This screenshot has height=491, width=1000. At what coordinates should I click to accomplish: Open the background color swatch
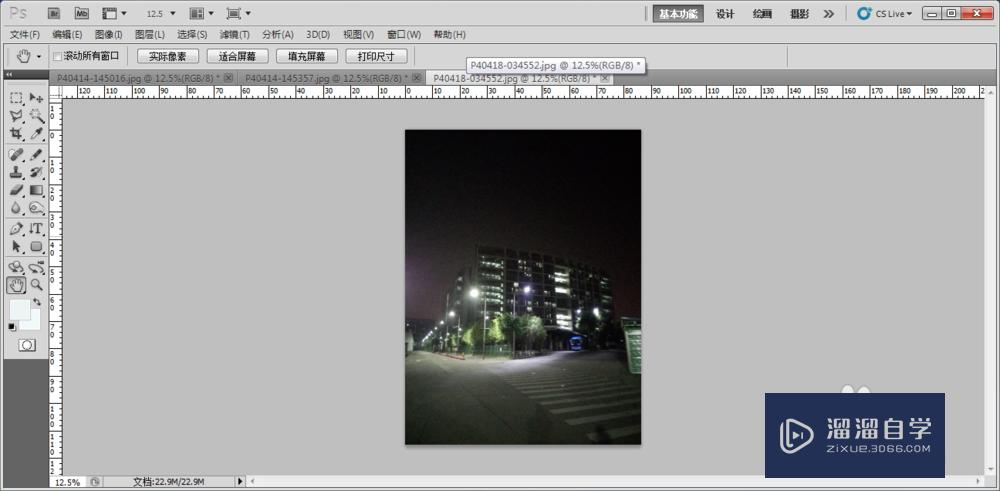tap(34, 323)
